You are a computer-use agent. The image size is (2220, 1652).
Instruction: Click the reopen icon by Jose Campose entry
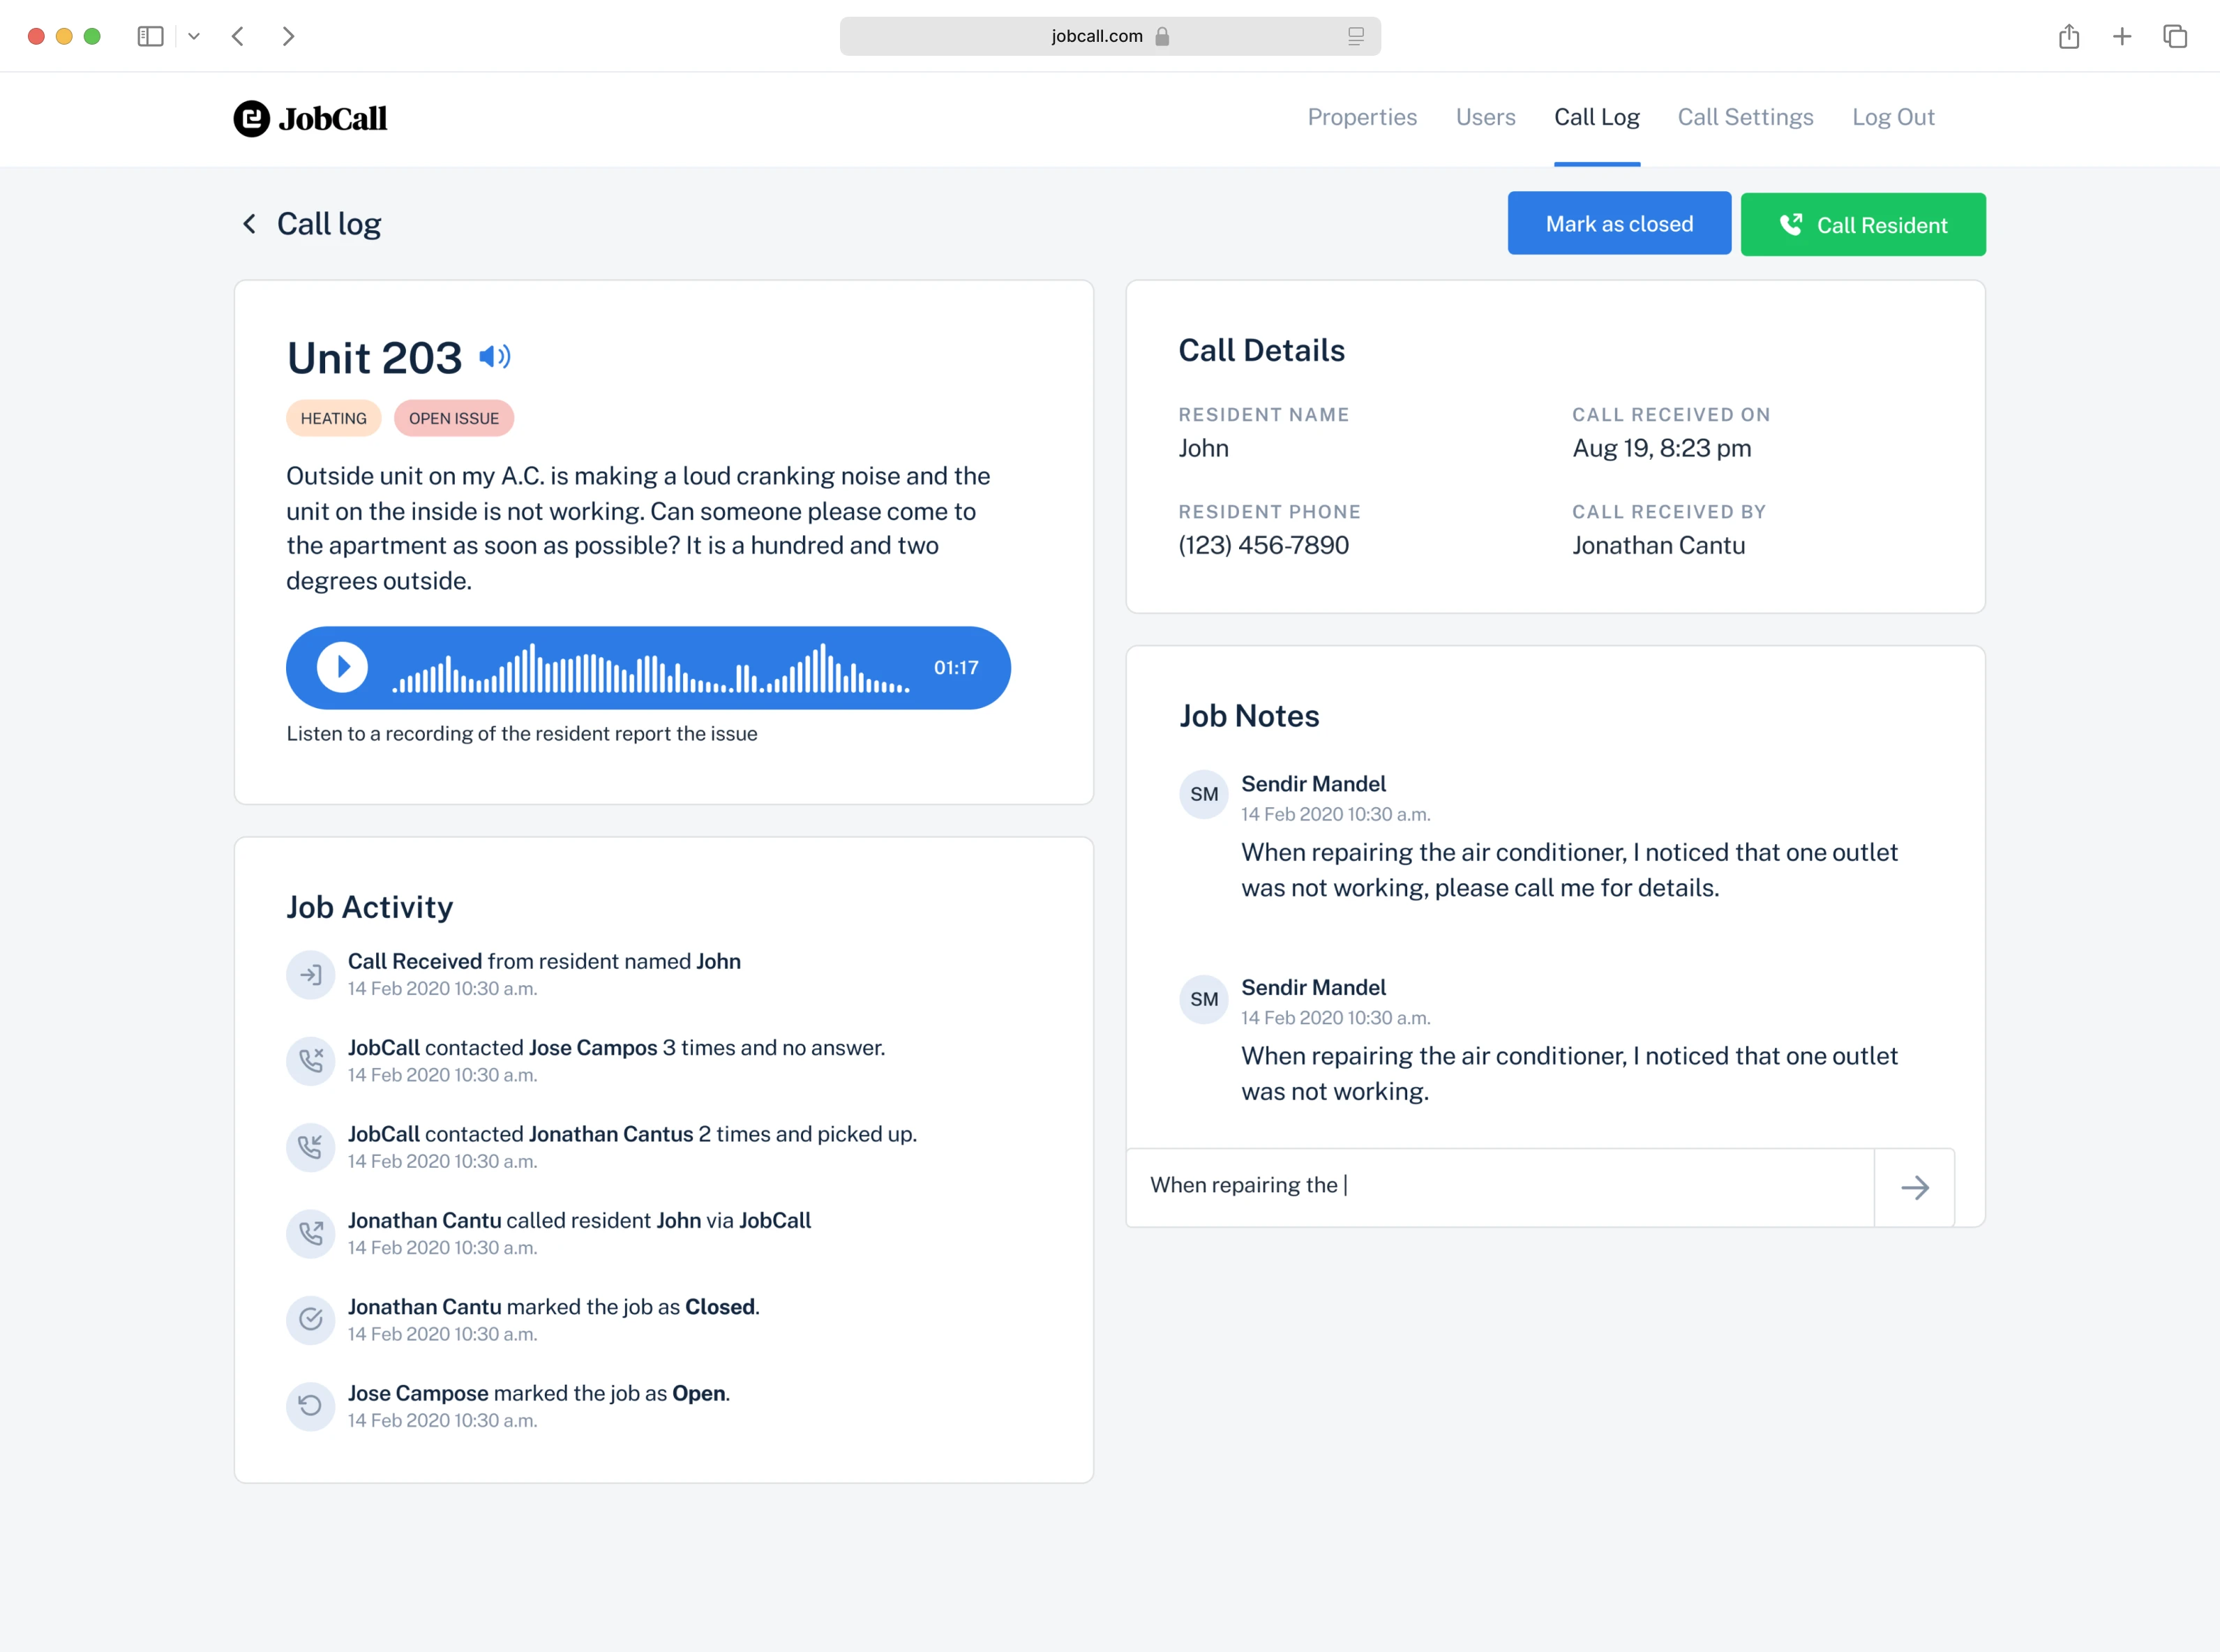pyautogui.click(x=311, y=1405)
